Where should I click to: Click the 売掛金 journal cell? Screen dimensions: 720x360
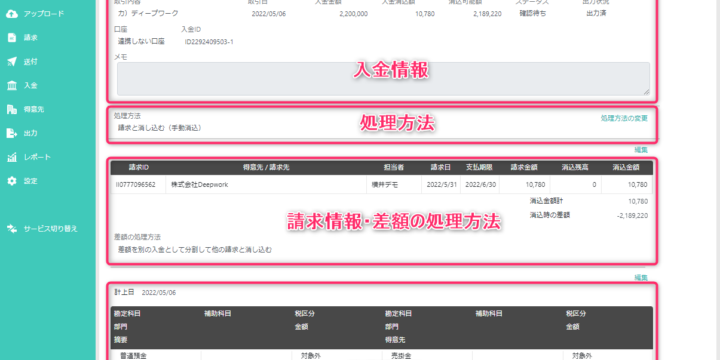(401, 356)
